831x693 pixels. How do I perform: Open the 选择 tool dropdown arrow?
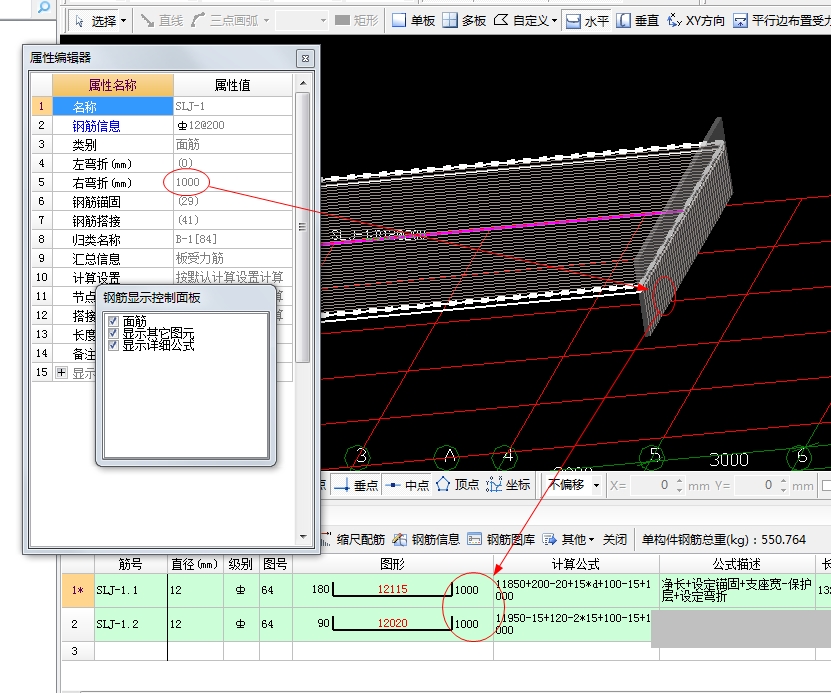(x=123, y=21)
